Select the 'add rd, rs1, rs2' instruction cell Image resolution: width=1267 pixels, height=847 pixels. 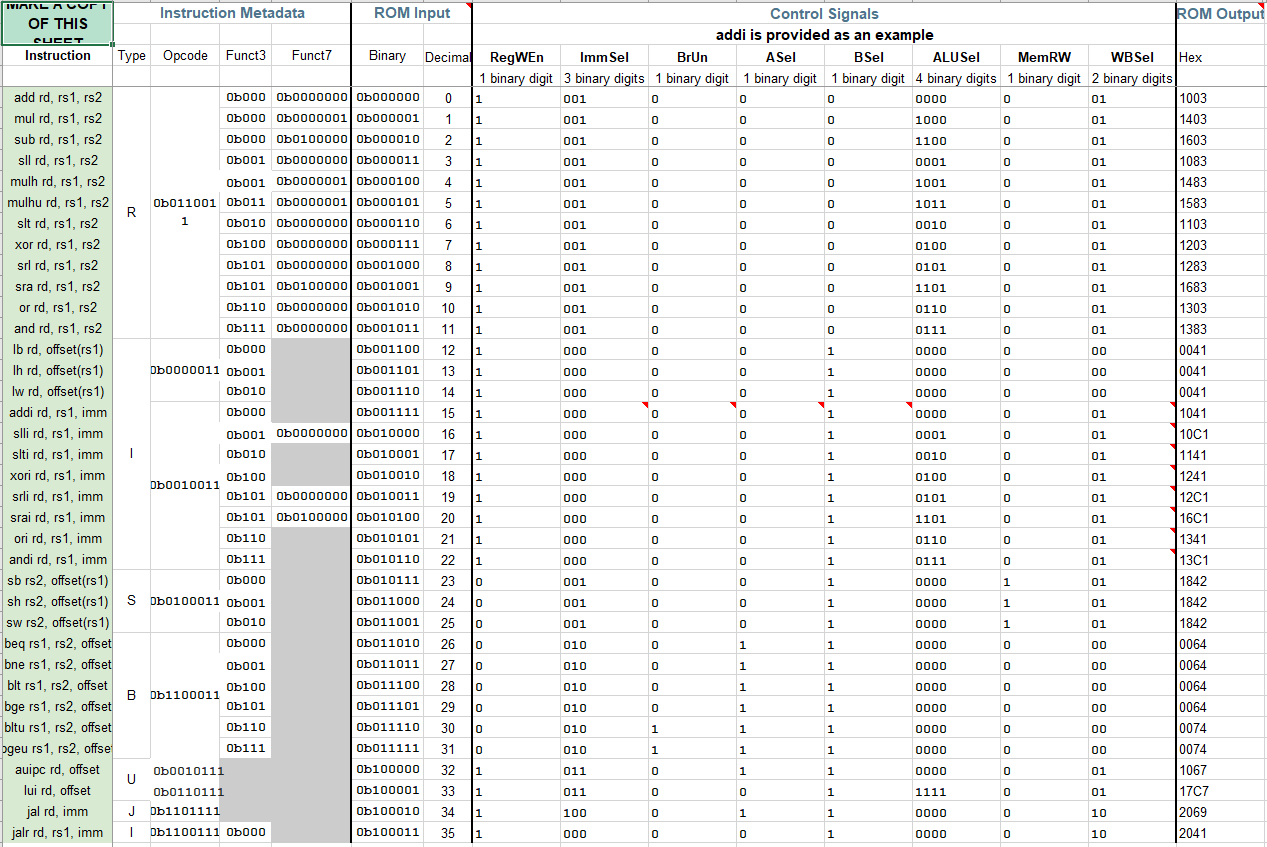click(x=57, y=98)
